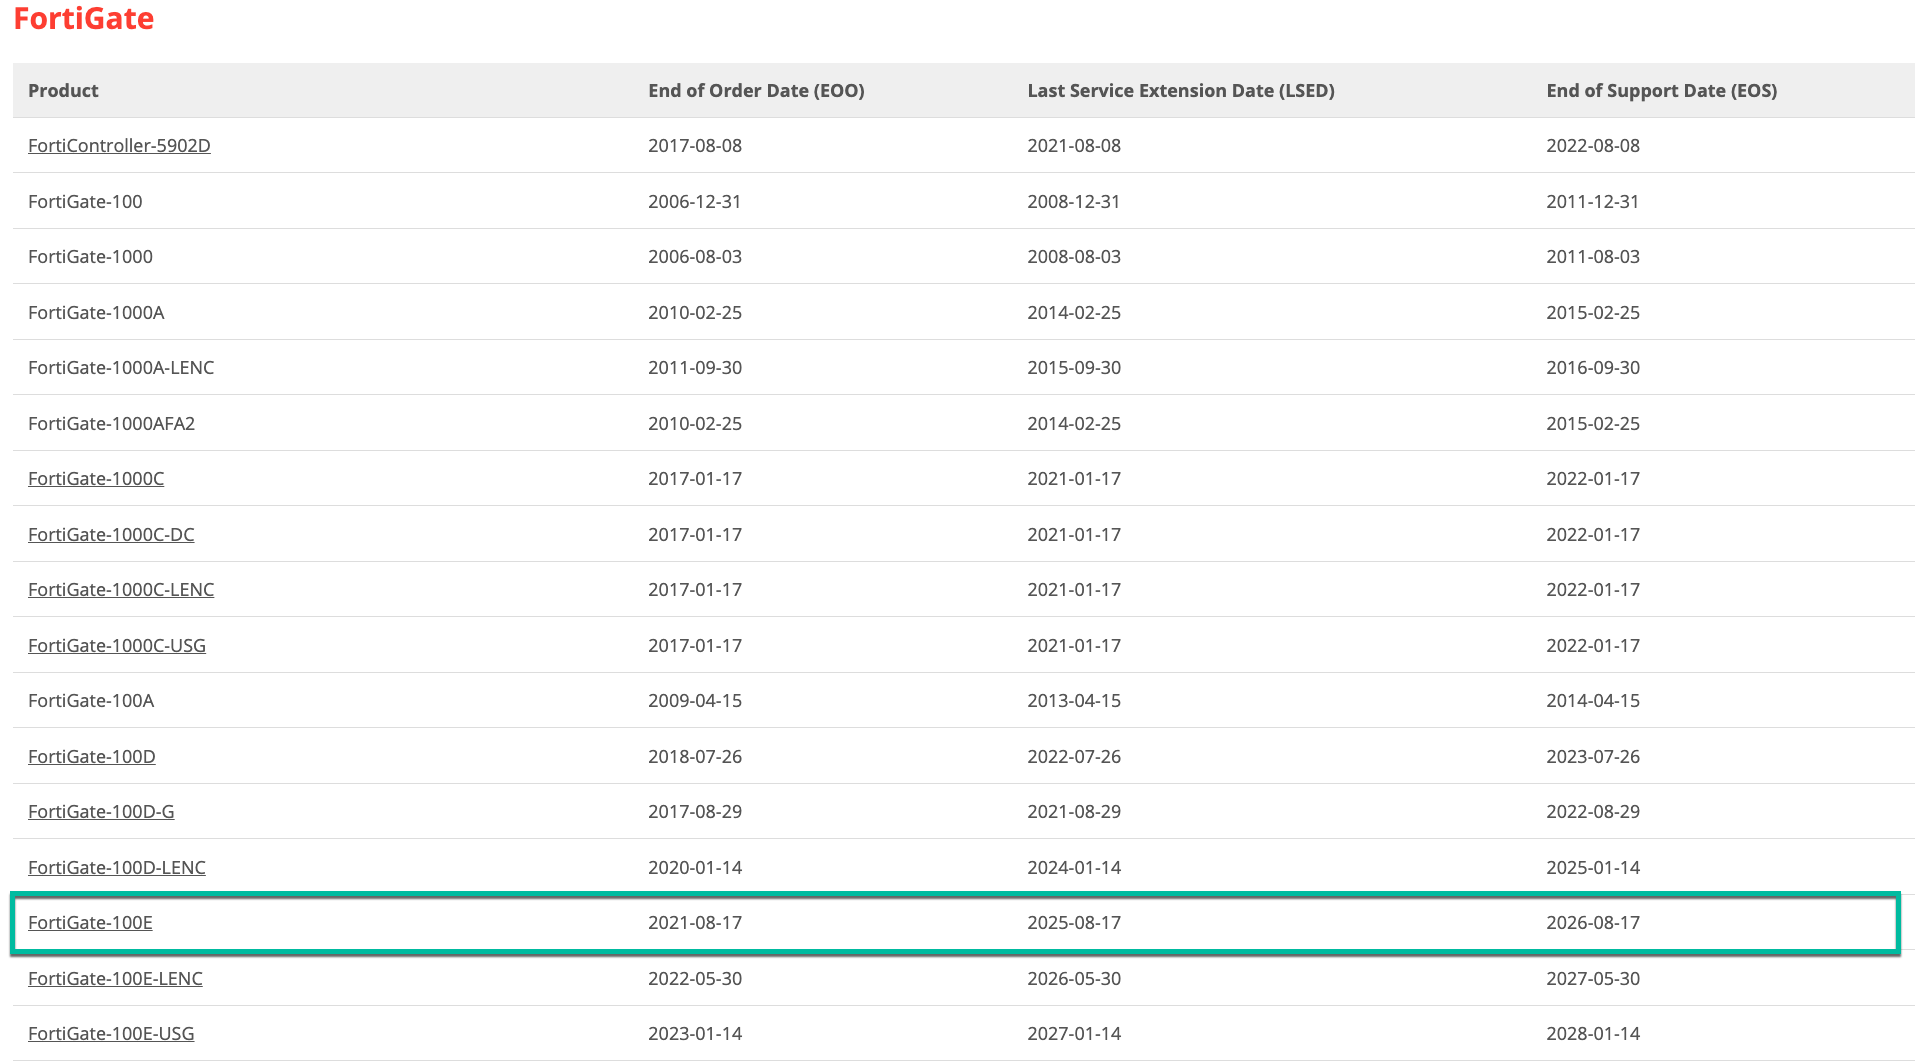Click the End of Support Date (EOS) header
Screen dimensions: 1915x1064
click(1661, 91)
